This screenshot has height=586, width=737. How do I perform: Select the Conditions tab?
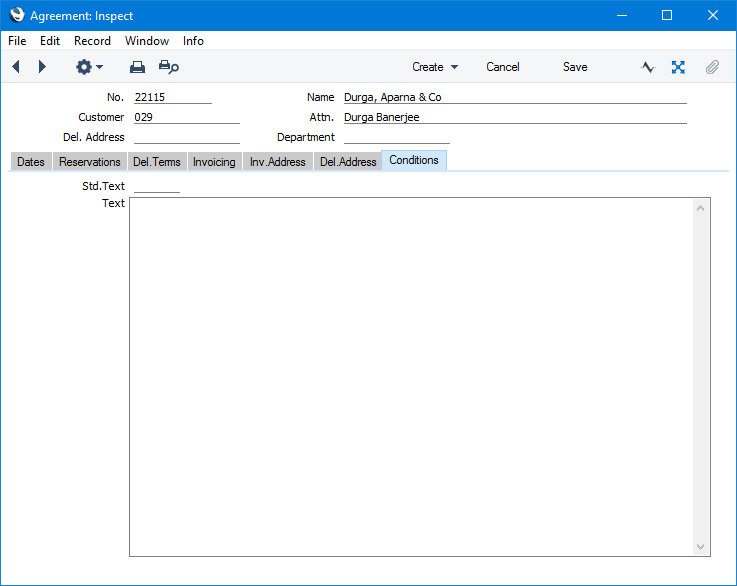point(414,160)
